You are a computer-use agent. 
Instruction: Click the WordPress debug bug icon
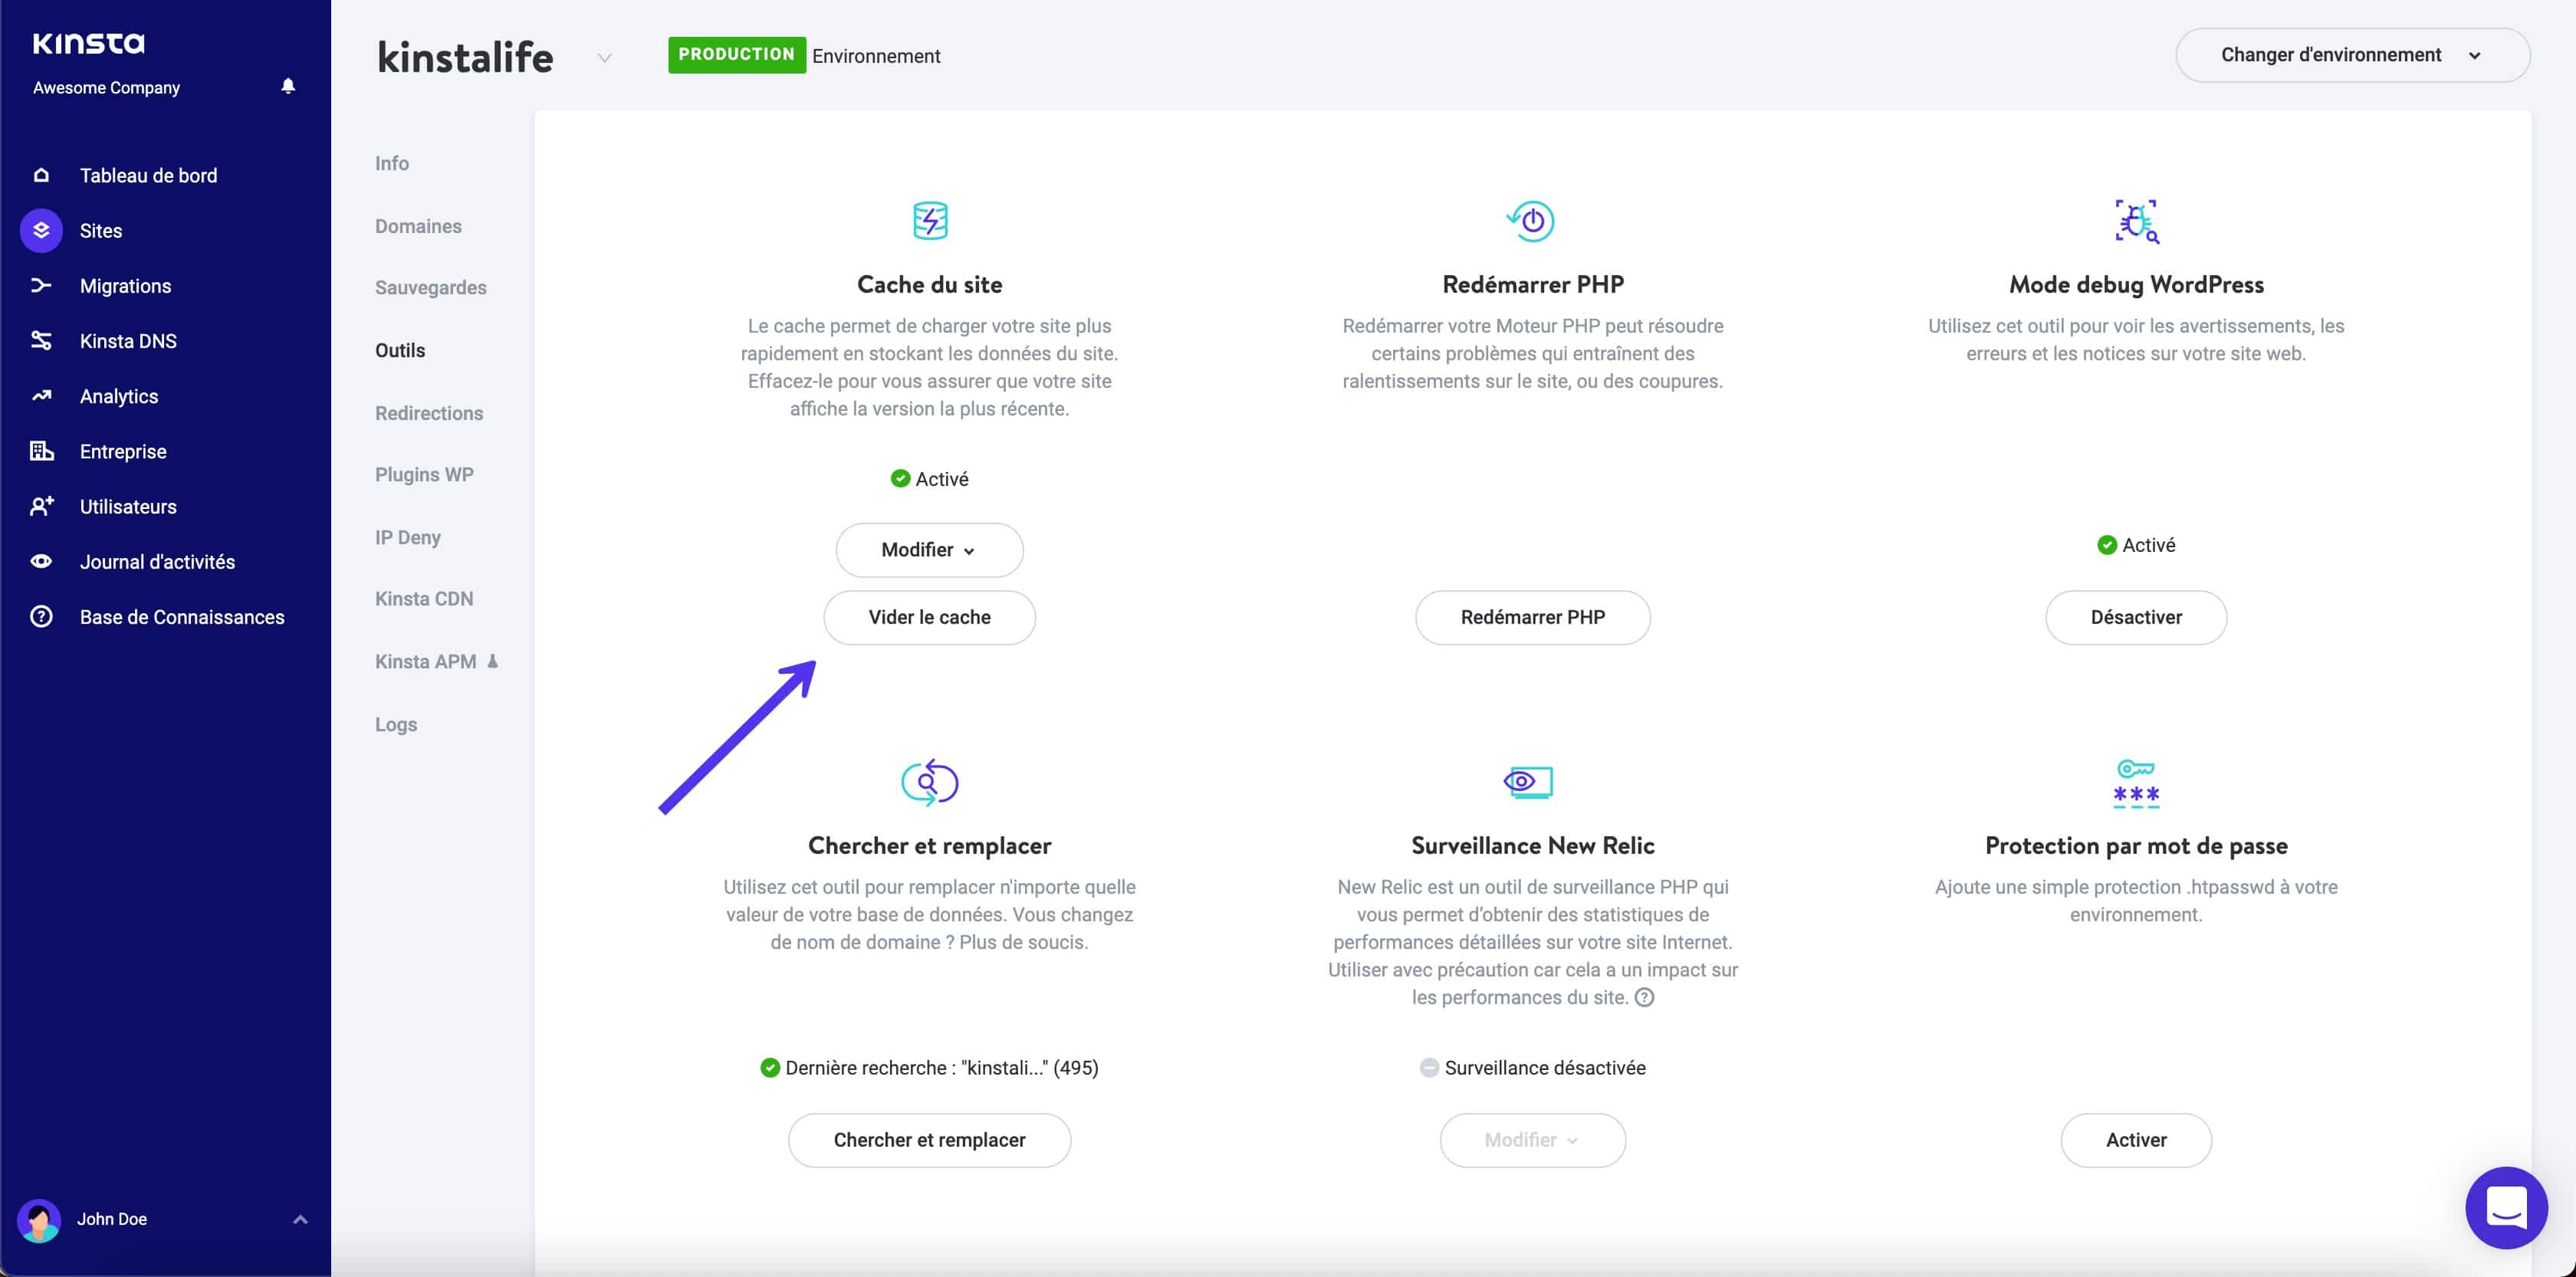pyautogui.click(x=2136, y=221)
